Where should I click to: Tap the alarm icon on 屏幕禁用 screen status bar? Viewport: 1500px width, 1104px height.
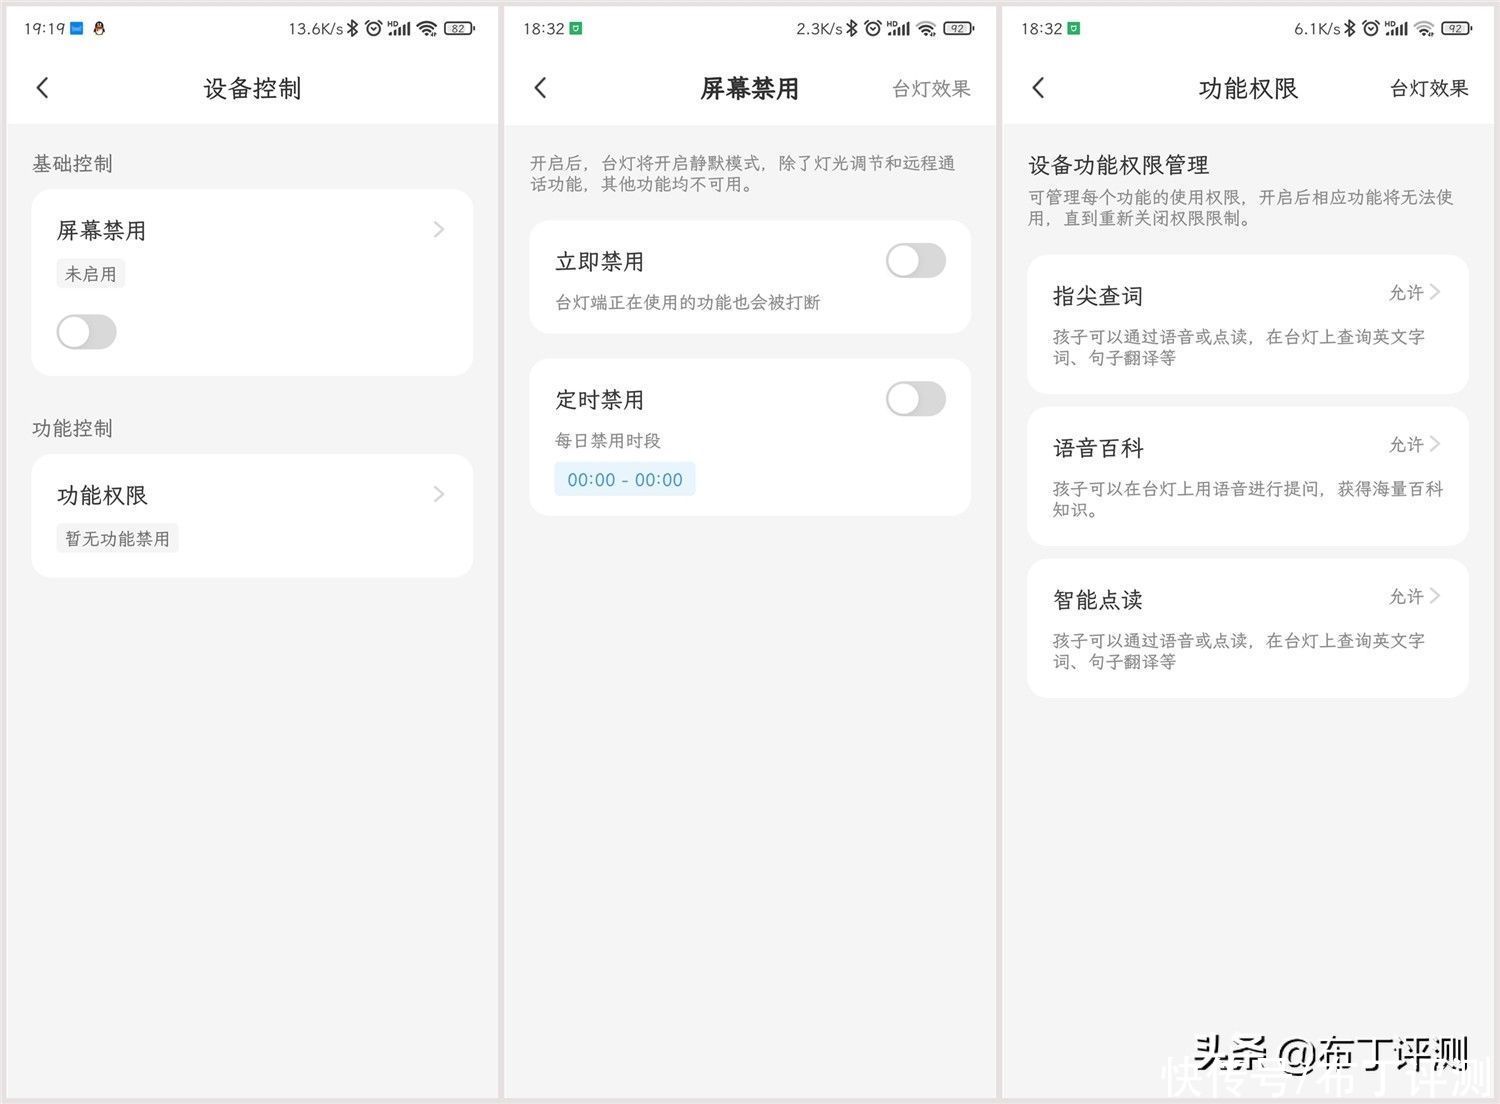[x=872, y=29]
